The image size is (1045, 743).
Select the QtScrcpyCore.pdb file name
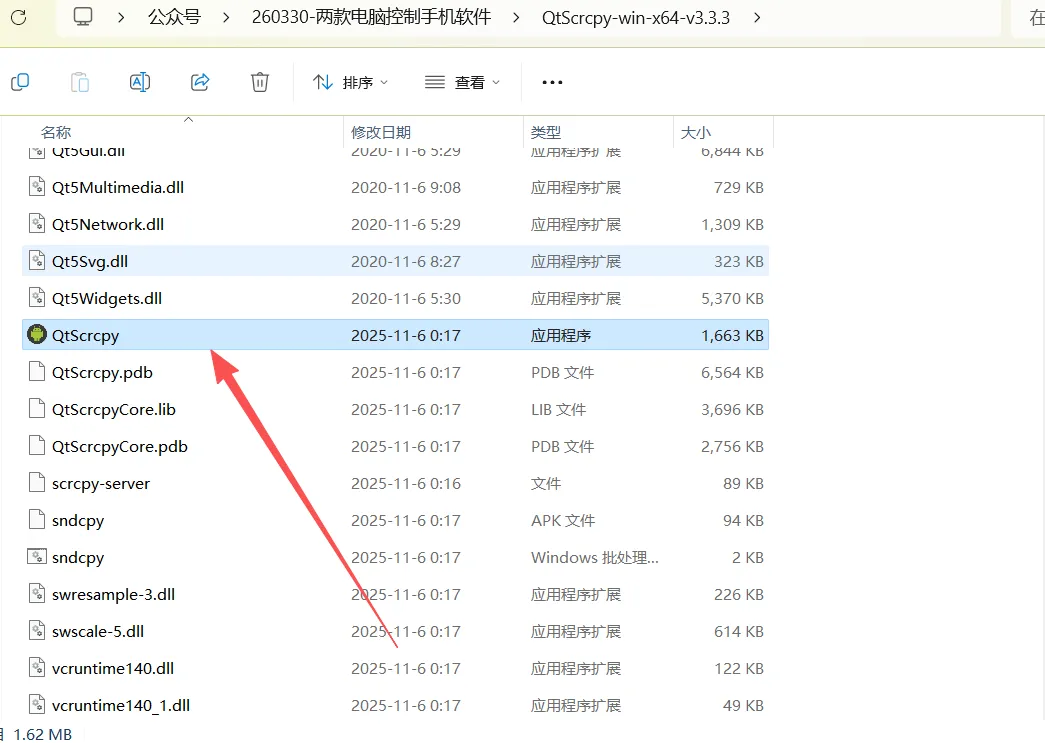coord(120,446)
